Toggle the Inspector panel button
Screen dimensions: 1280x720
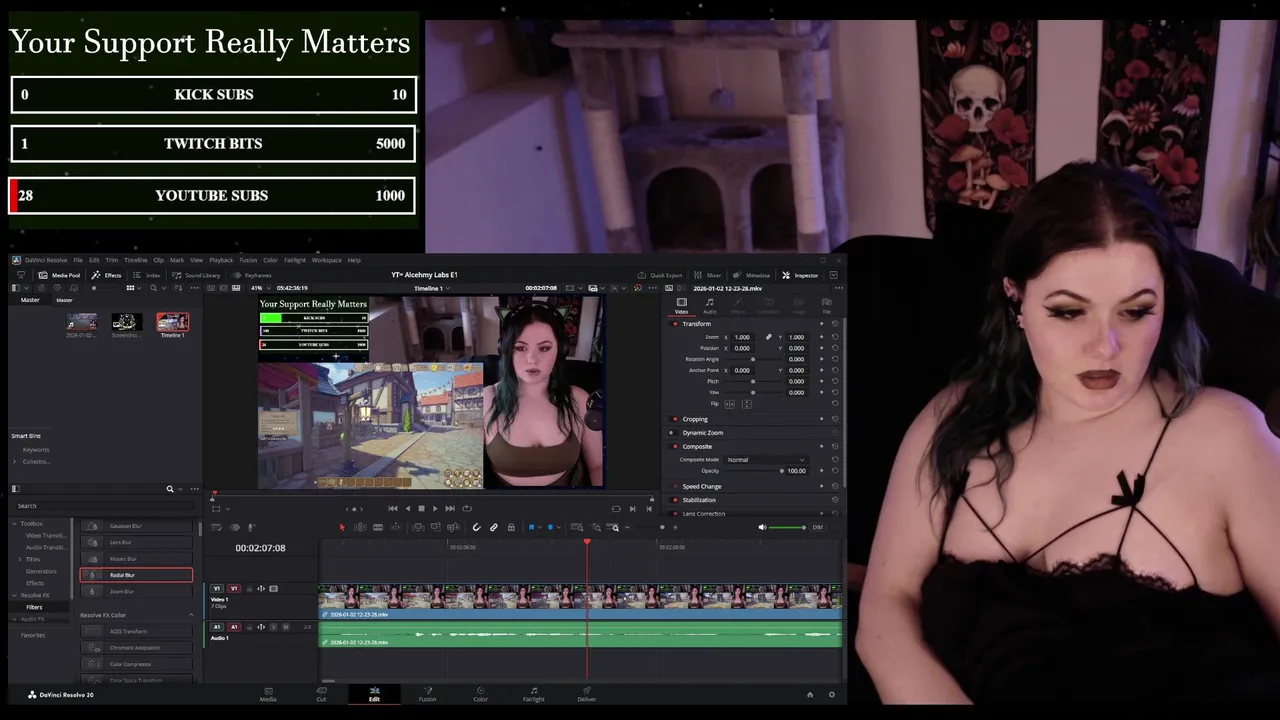point(800,275)
